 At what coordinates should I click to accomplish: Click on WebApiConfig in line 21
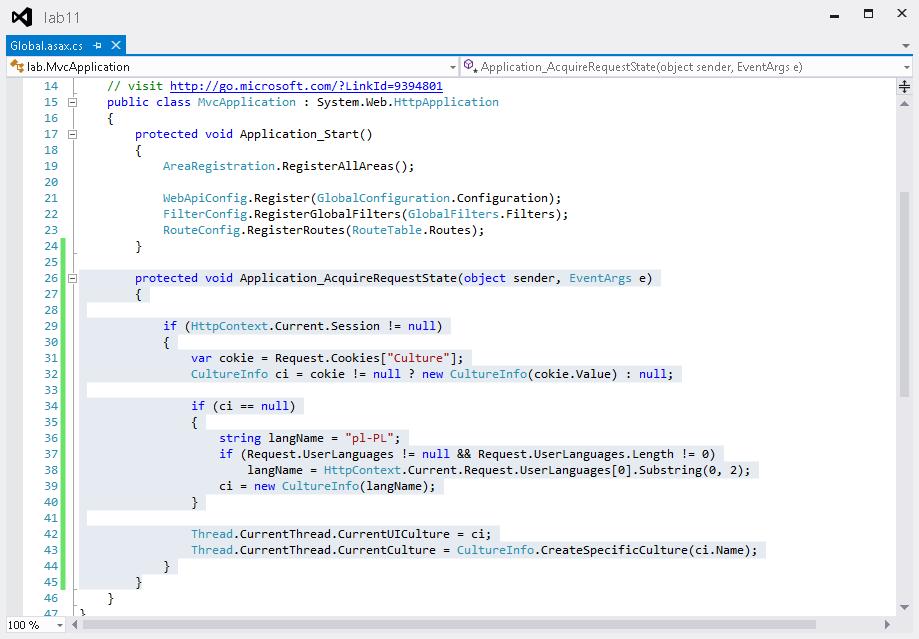[205, 198]
